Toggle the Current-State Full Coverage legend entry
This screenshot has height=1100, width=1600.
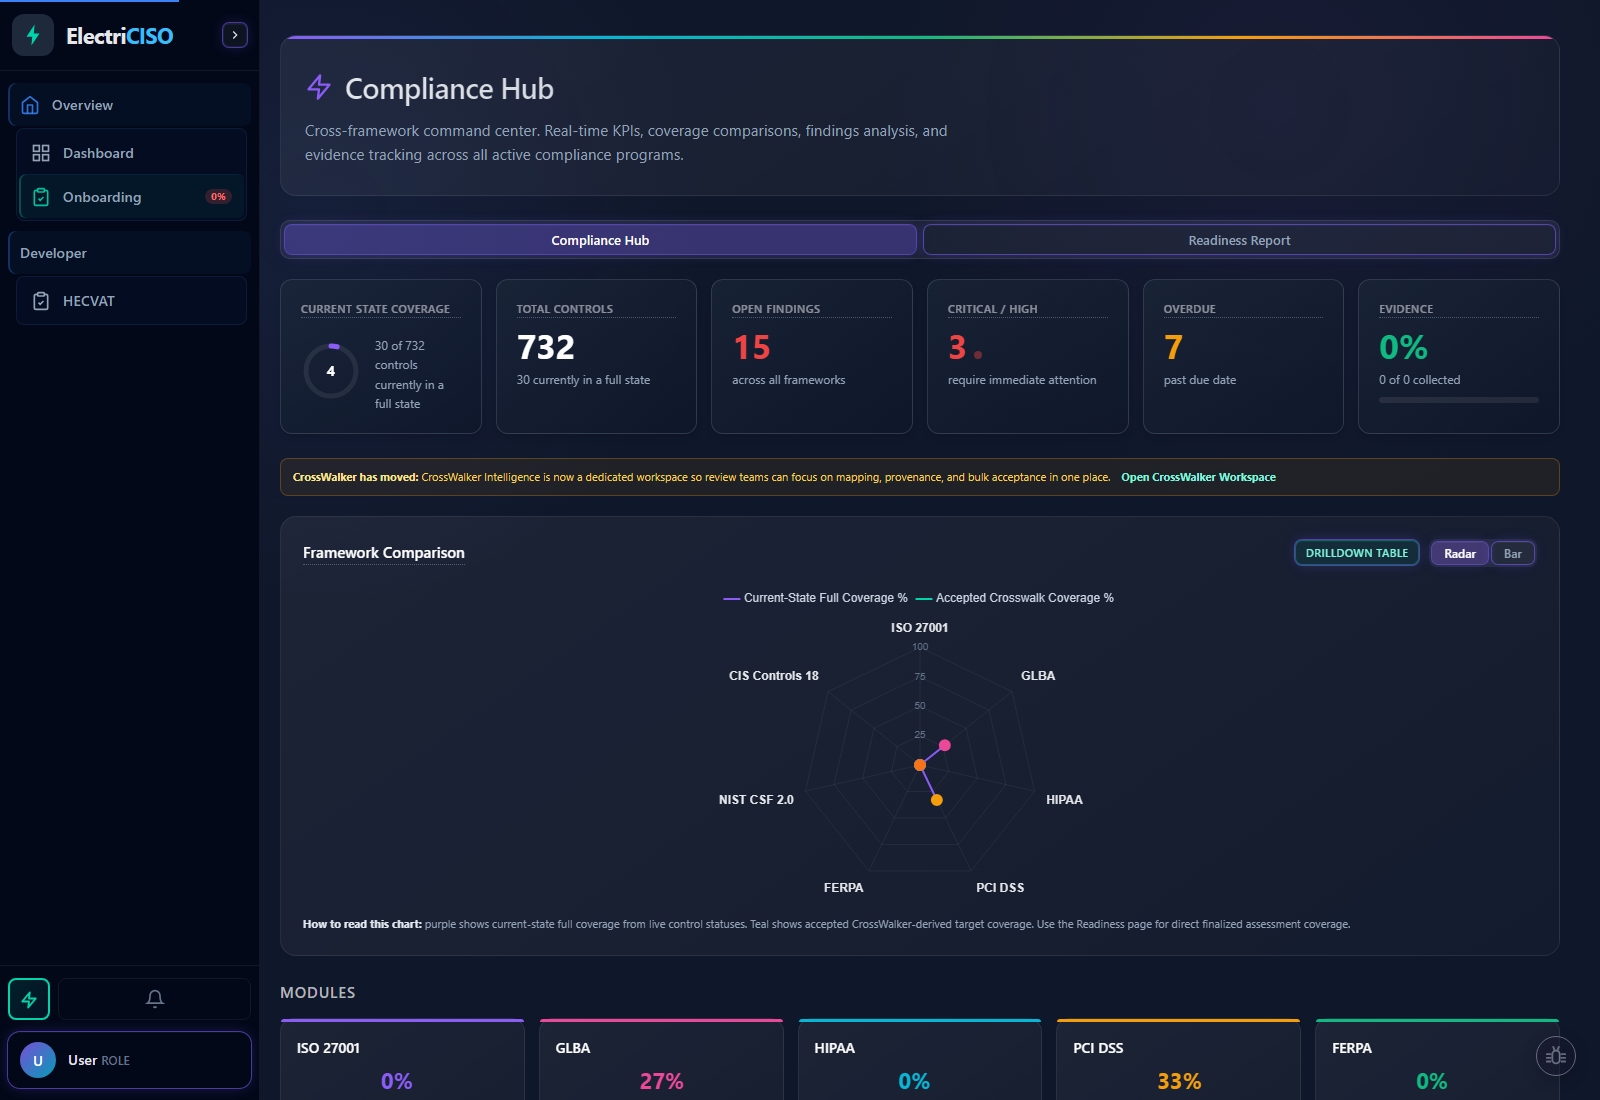pyautogui.click(x=814, y=597)
